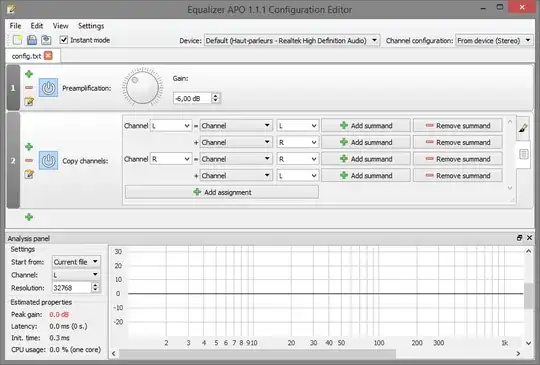Open the View menu
This screenshot has width=540, height=365.
tap(61, 26)
